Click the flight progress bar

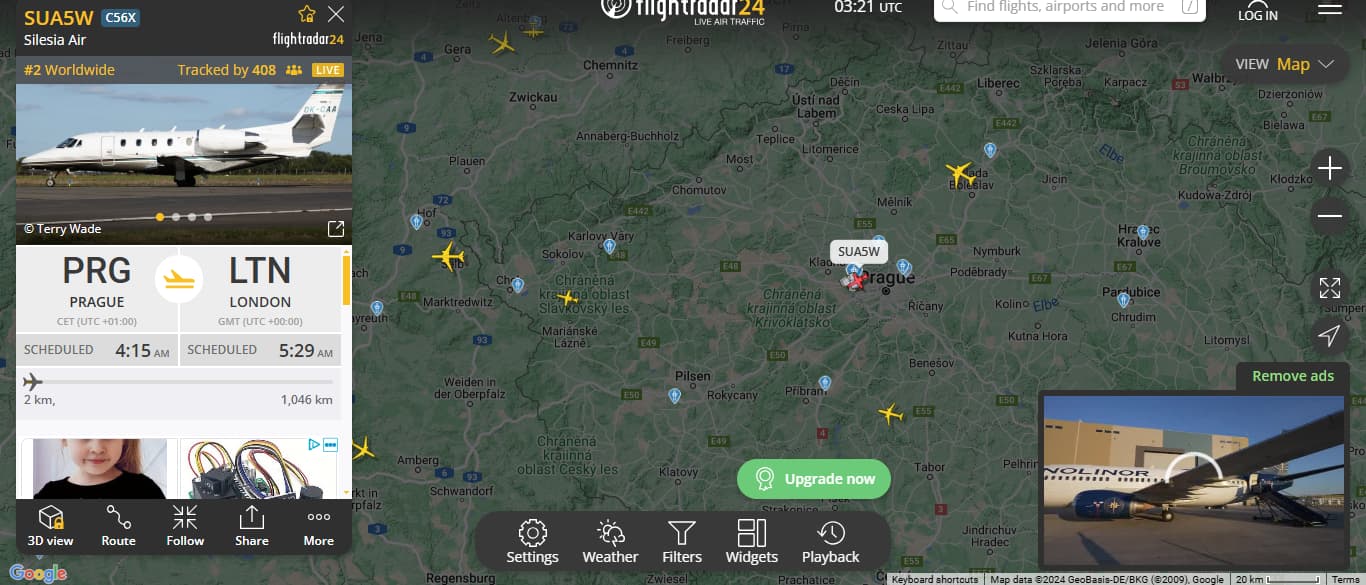(179, 381)
